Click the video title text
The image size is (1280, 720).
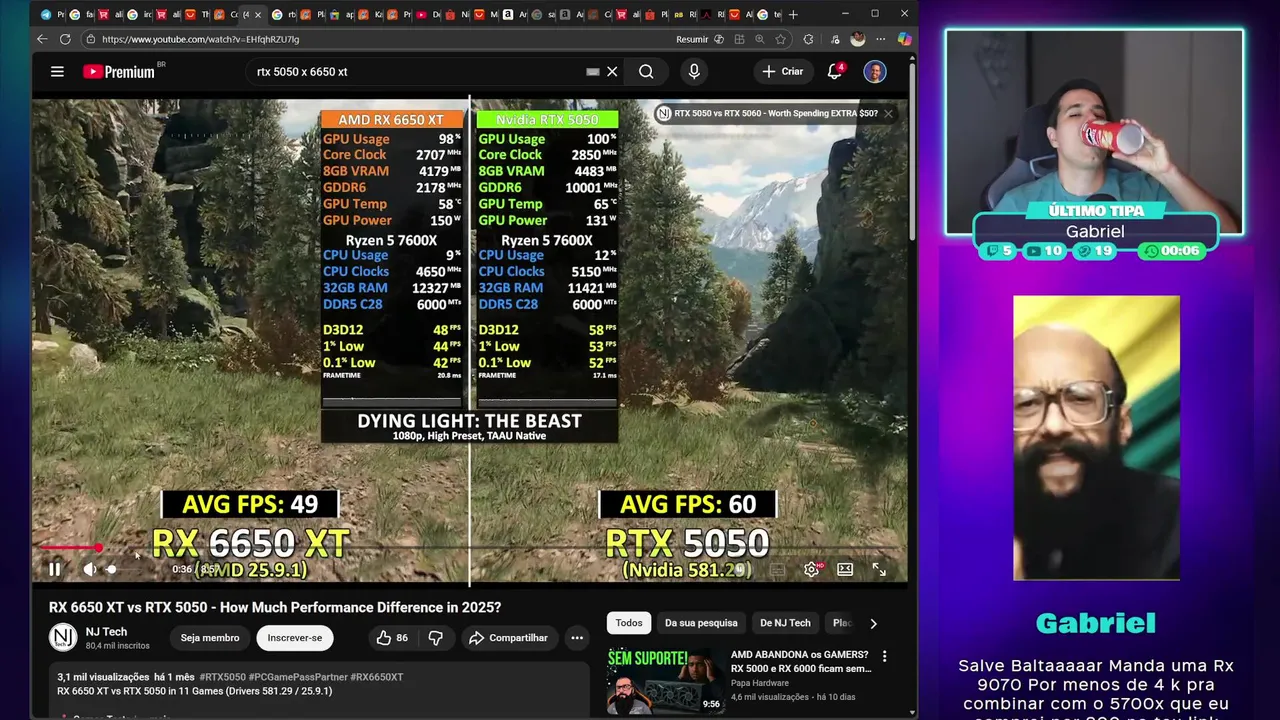275,607
